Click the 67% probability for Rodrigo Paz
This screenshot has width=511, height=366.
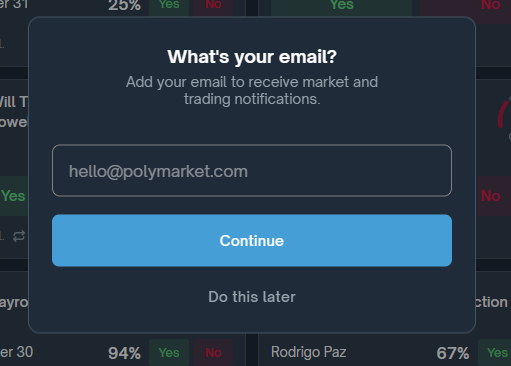pyautogui.click(x=453, y=353)
